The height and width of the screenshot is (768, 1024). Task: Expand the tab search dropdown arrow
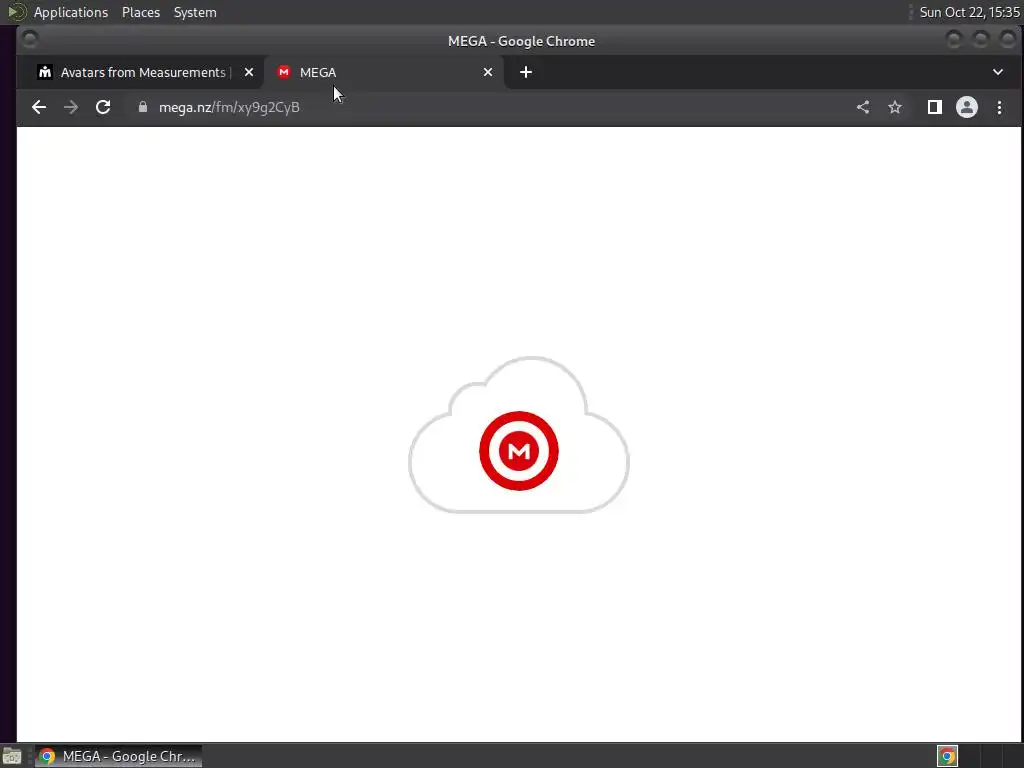pyautogui.click(x=998, y=72)
